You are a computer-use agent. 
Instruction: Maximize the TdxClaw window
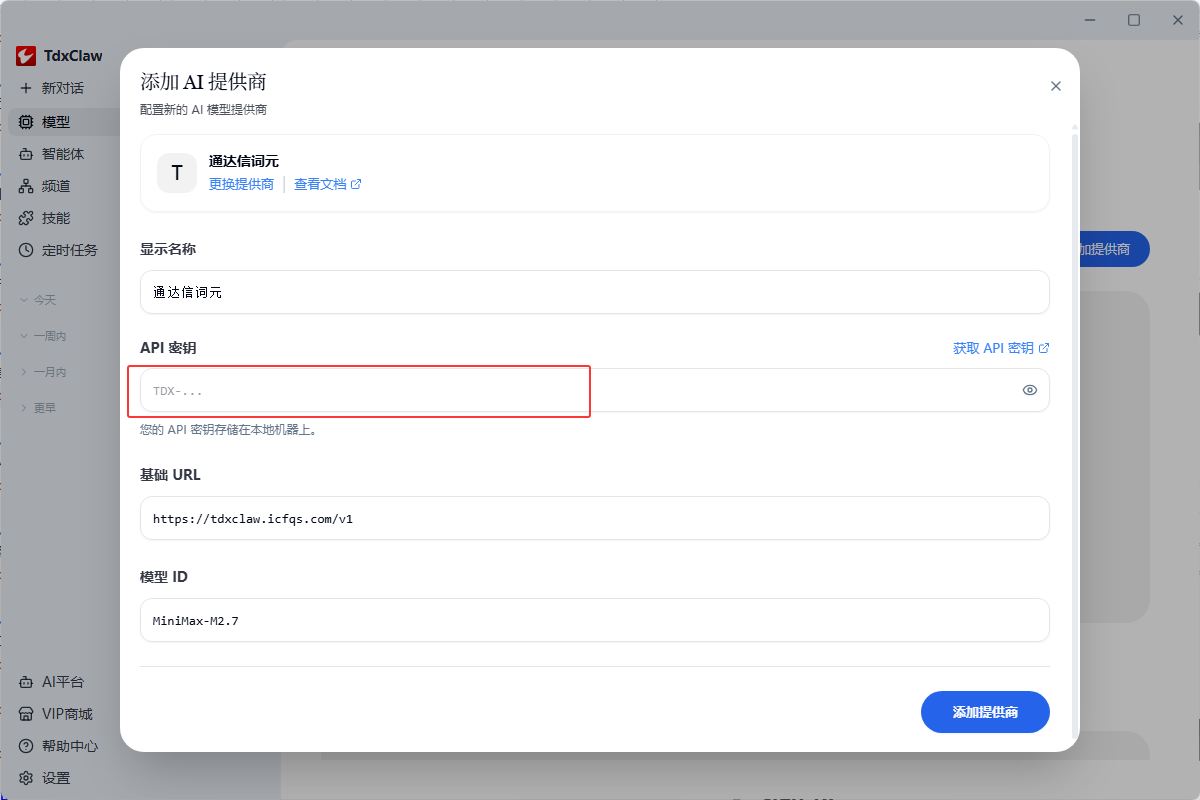[x=1134, y=20]
